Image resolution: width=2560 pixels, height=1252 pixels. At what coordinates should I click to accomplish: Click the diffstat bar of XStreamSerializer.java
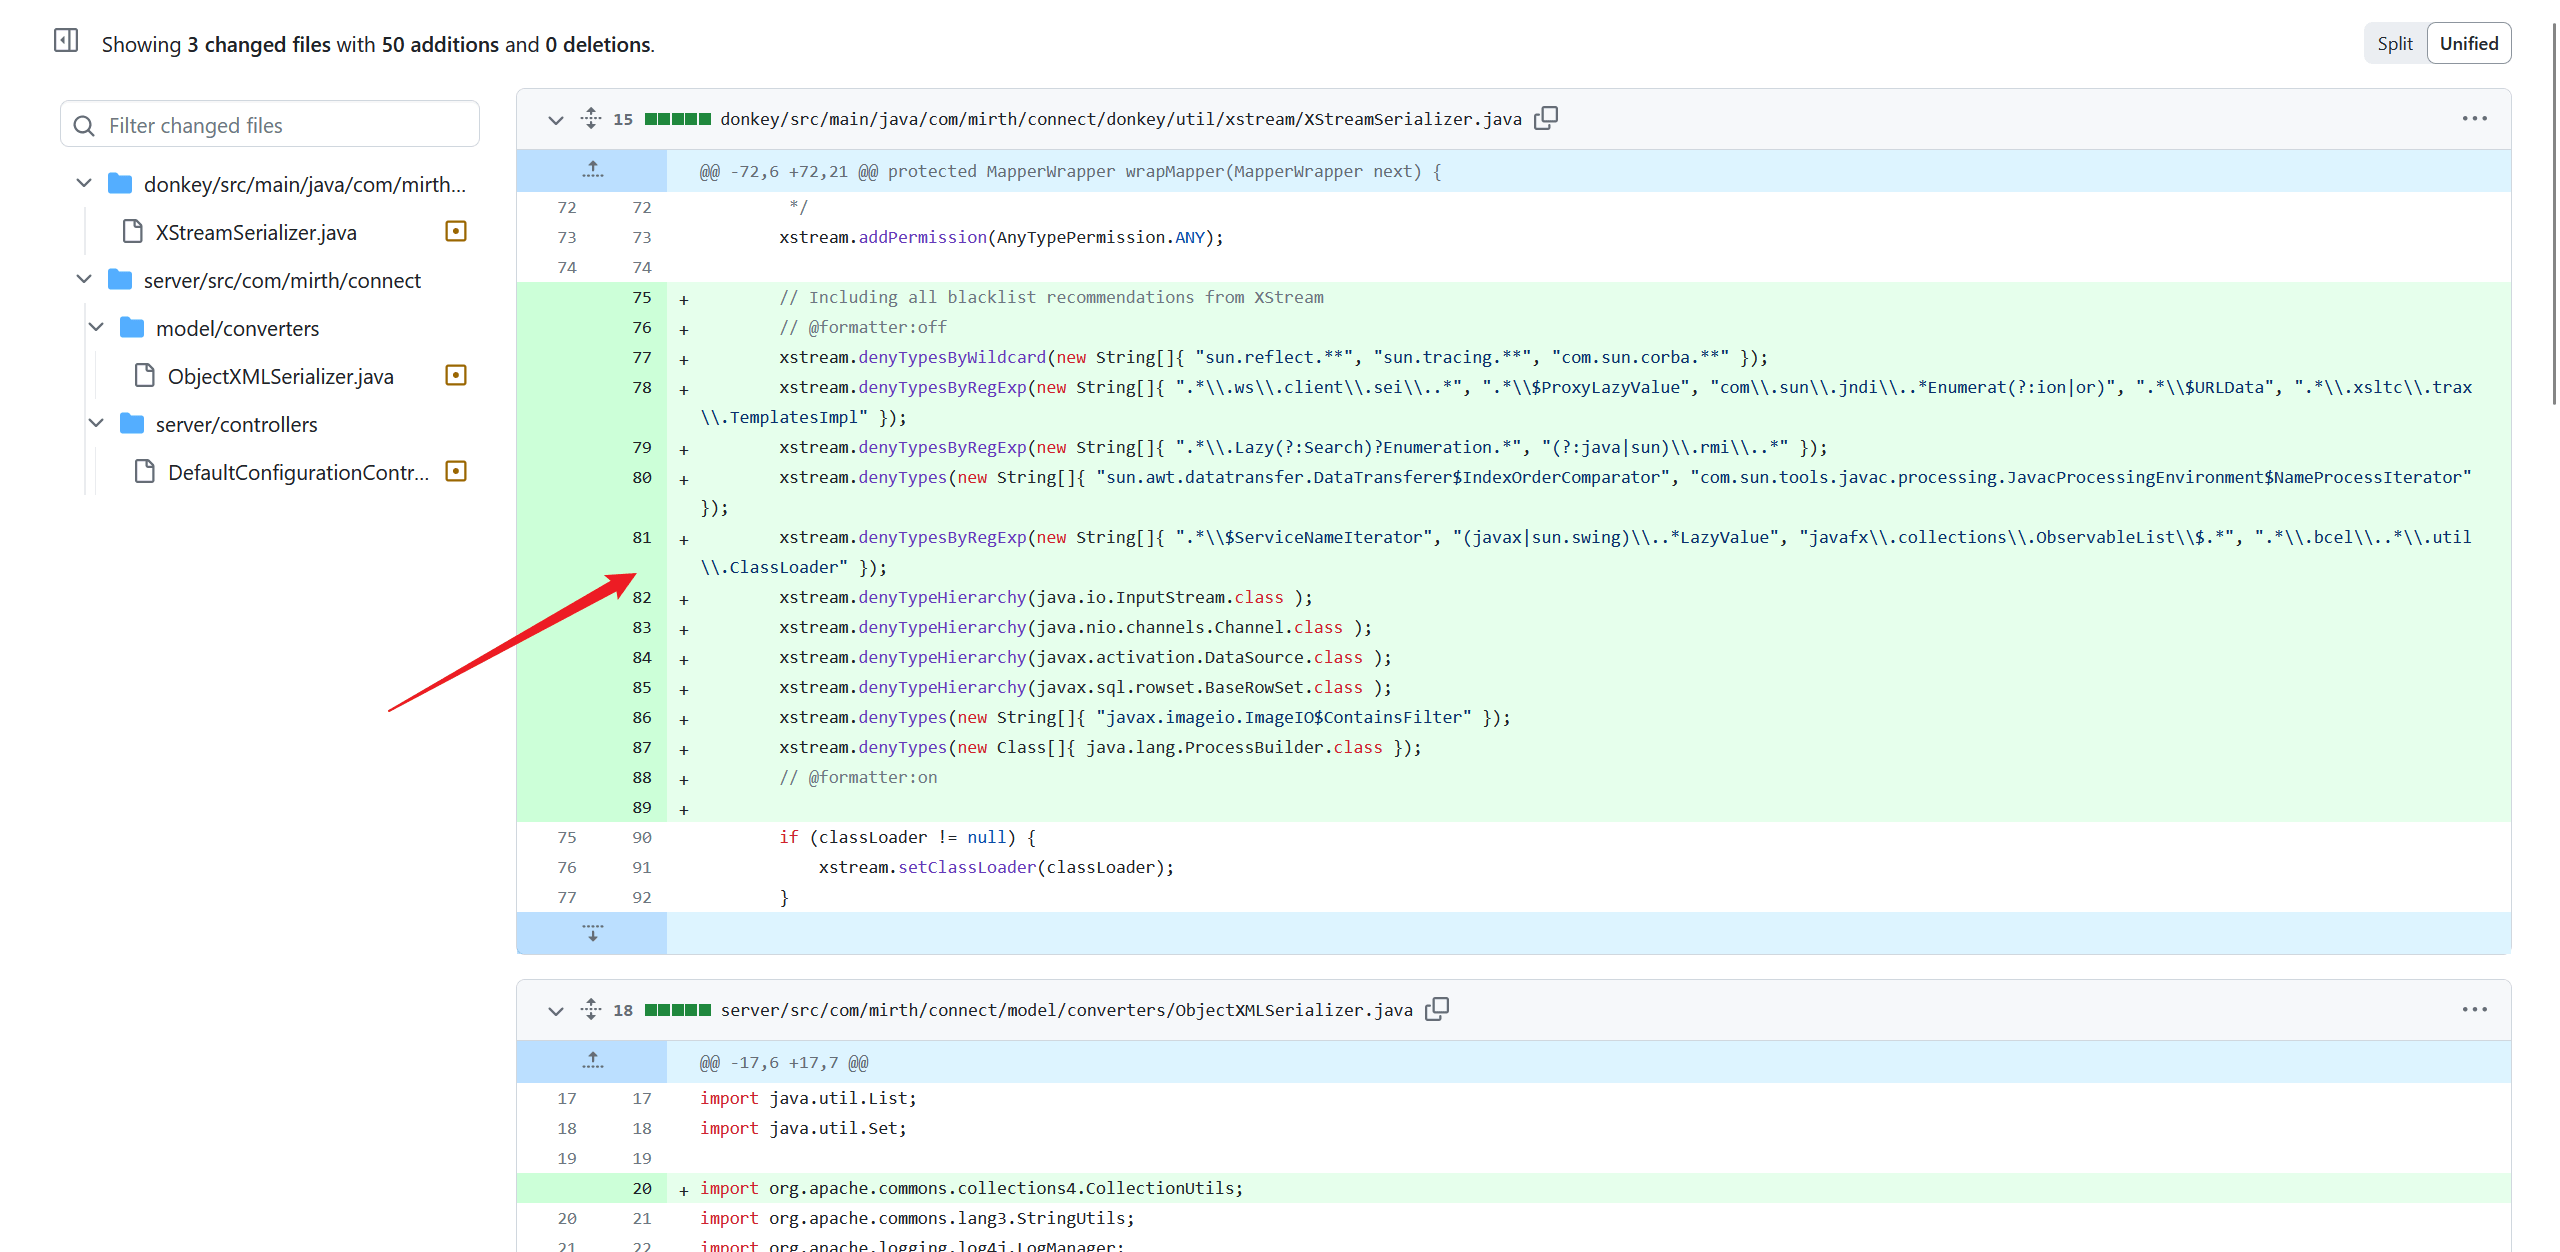[x=678, y=119]
